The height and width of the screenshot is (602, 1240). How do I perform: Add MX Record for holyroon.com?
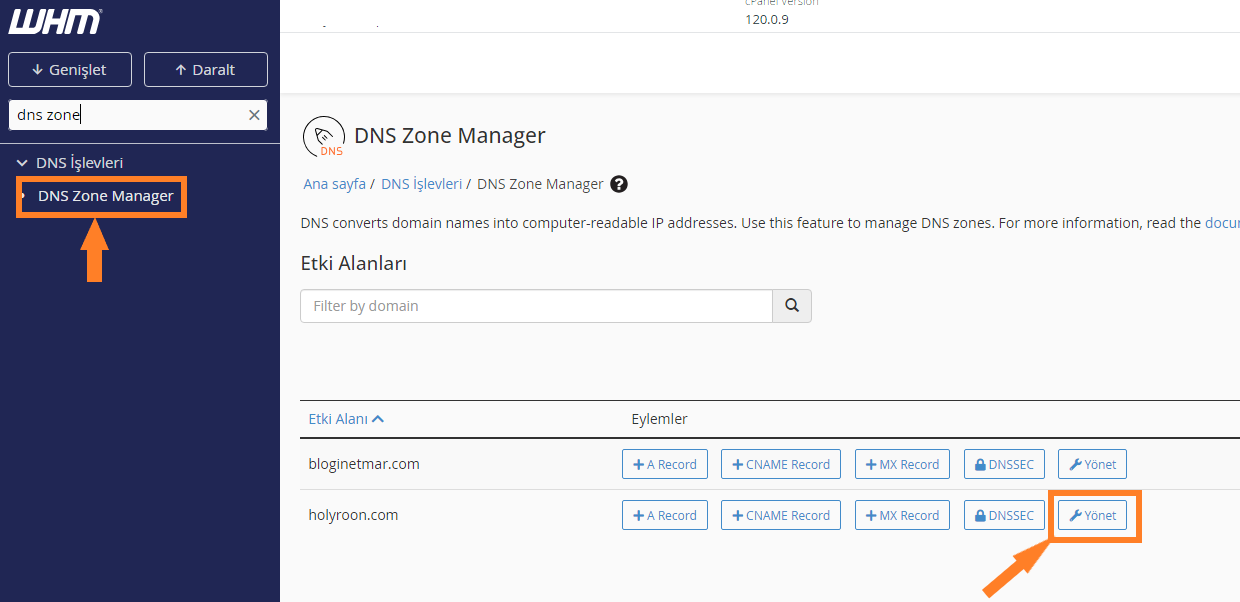(902, 515)
